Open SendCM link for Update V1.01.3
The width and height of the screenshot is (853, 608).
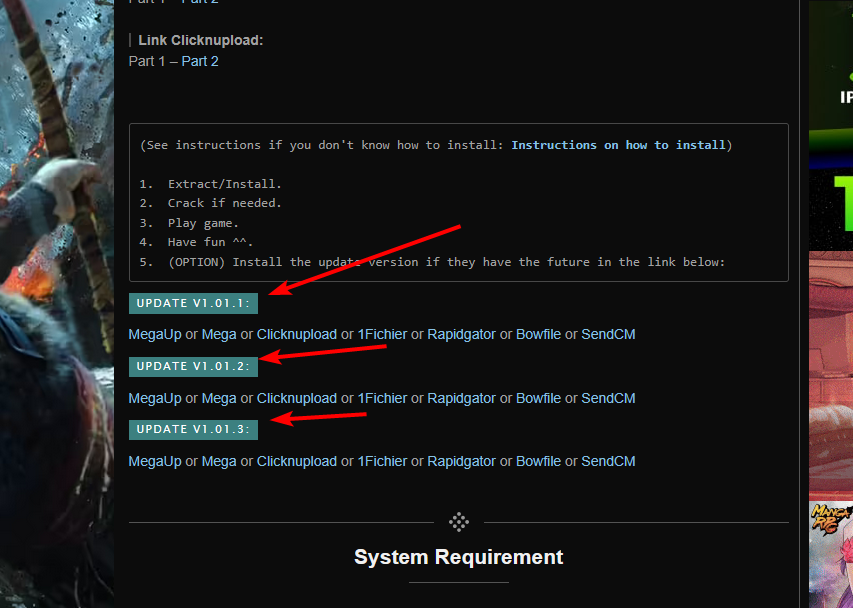[x=608, y=462]
